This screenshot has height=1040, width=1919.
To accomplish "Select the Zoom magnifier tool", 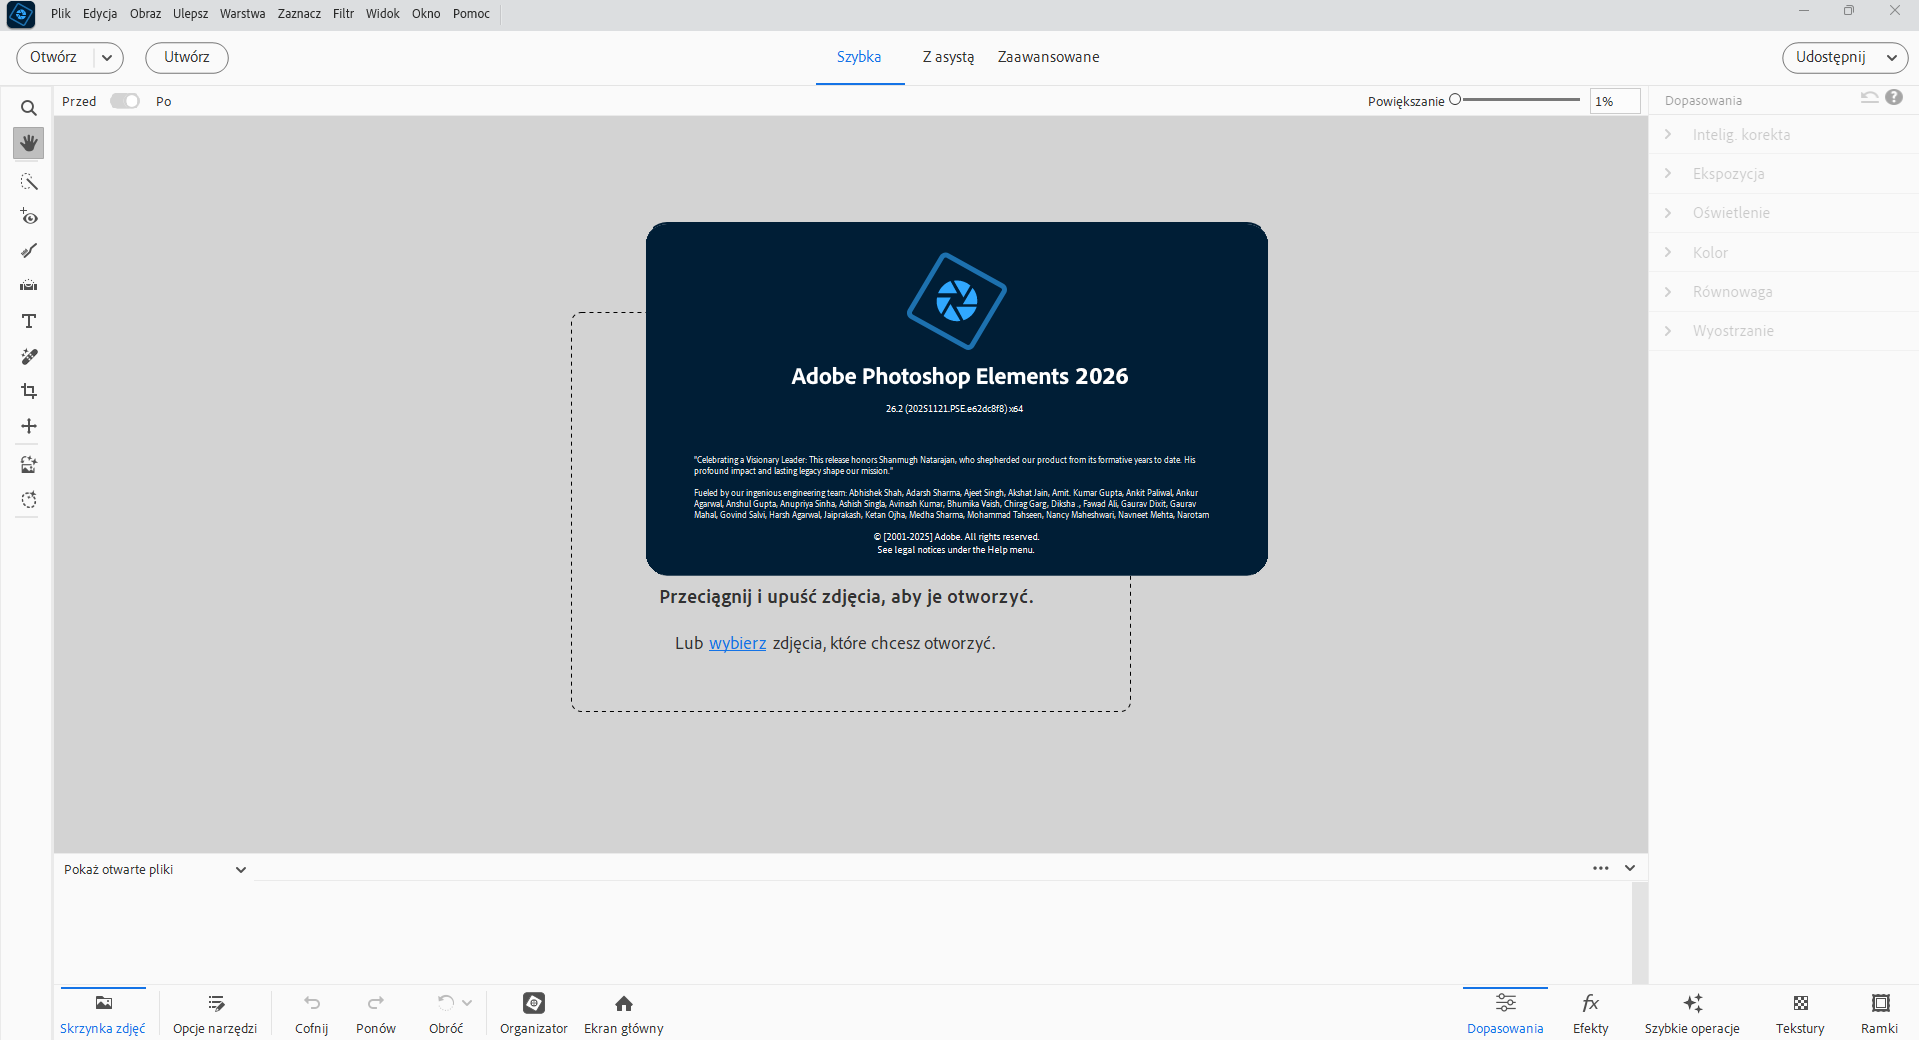I will pos(29,108).
